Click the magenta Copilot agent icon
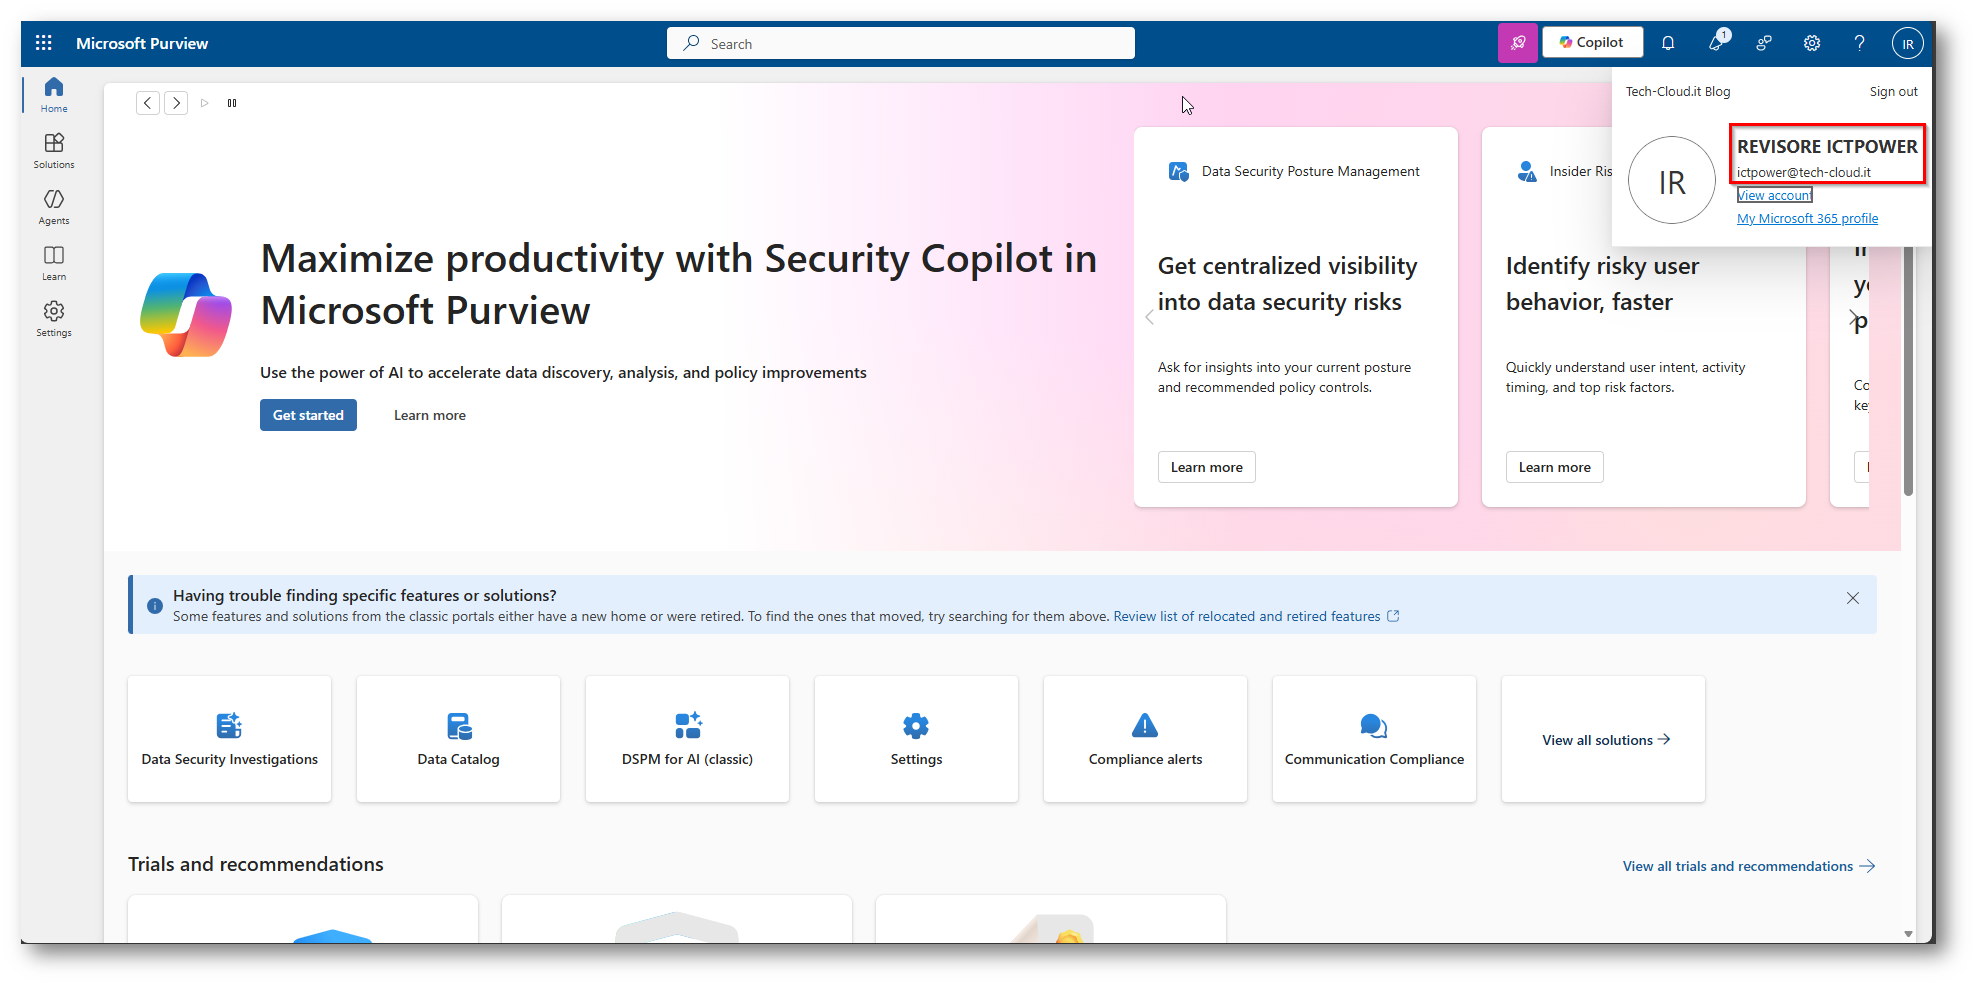This screenshot has width=1978, height=986. click(x=1517, y=43)
